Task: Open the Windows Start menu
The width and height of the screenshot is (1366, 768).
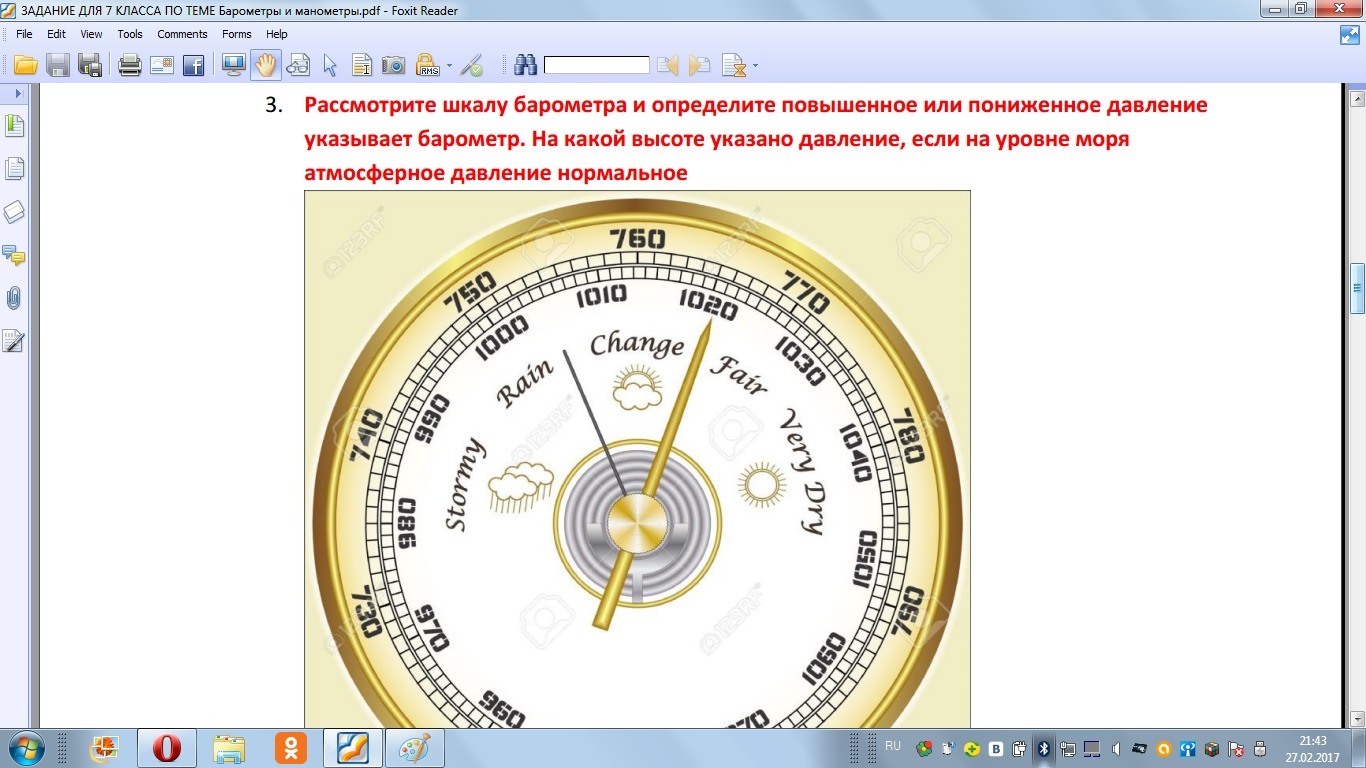Action: pyautogui.click(x=27, y=747)
